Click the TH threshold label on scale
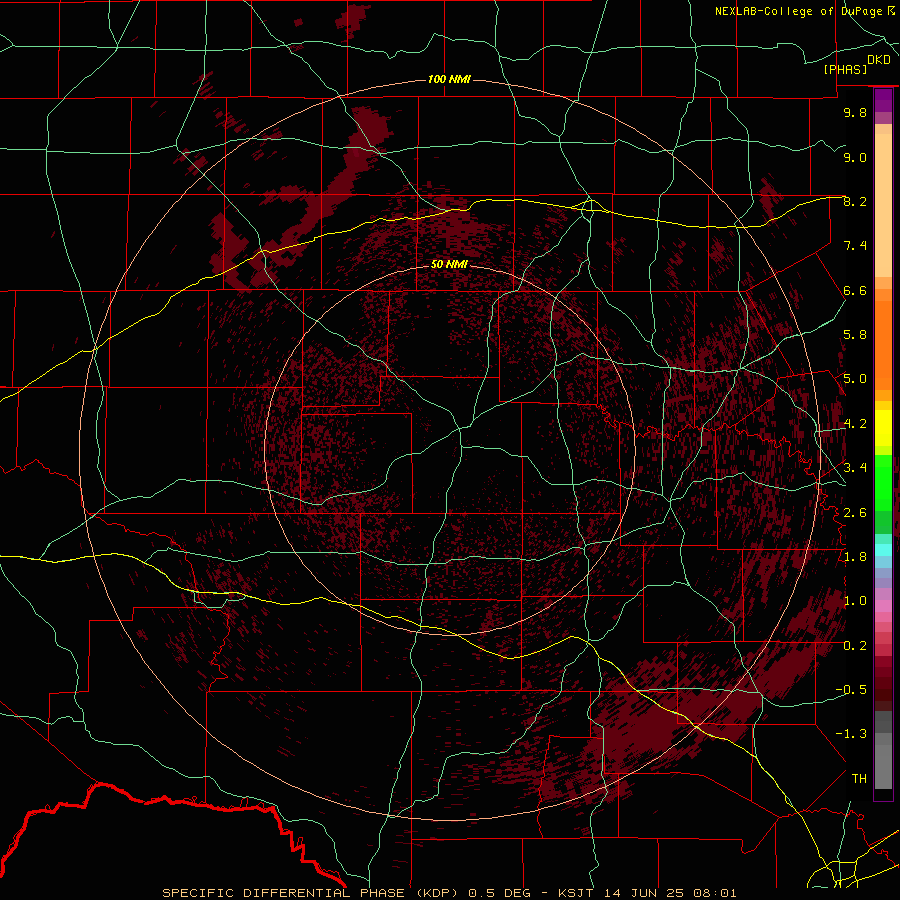Screen dimensions: 900x900 point(859,778)
